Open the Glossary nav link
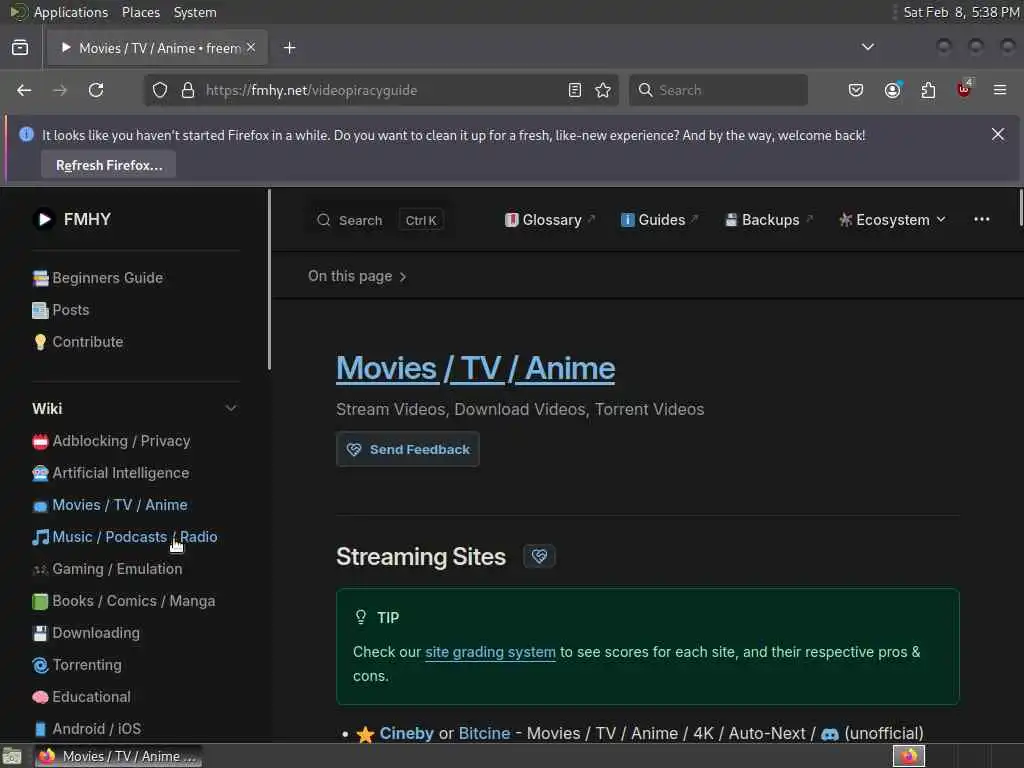Screen dimensions: 1024x768 [550, 220]
